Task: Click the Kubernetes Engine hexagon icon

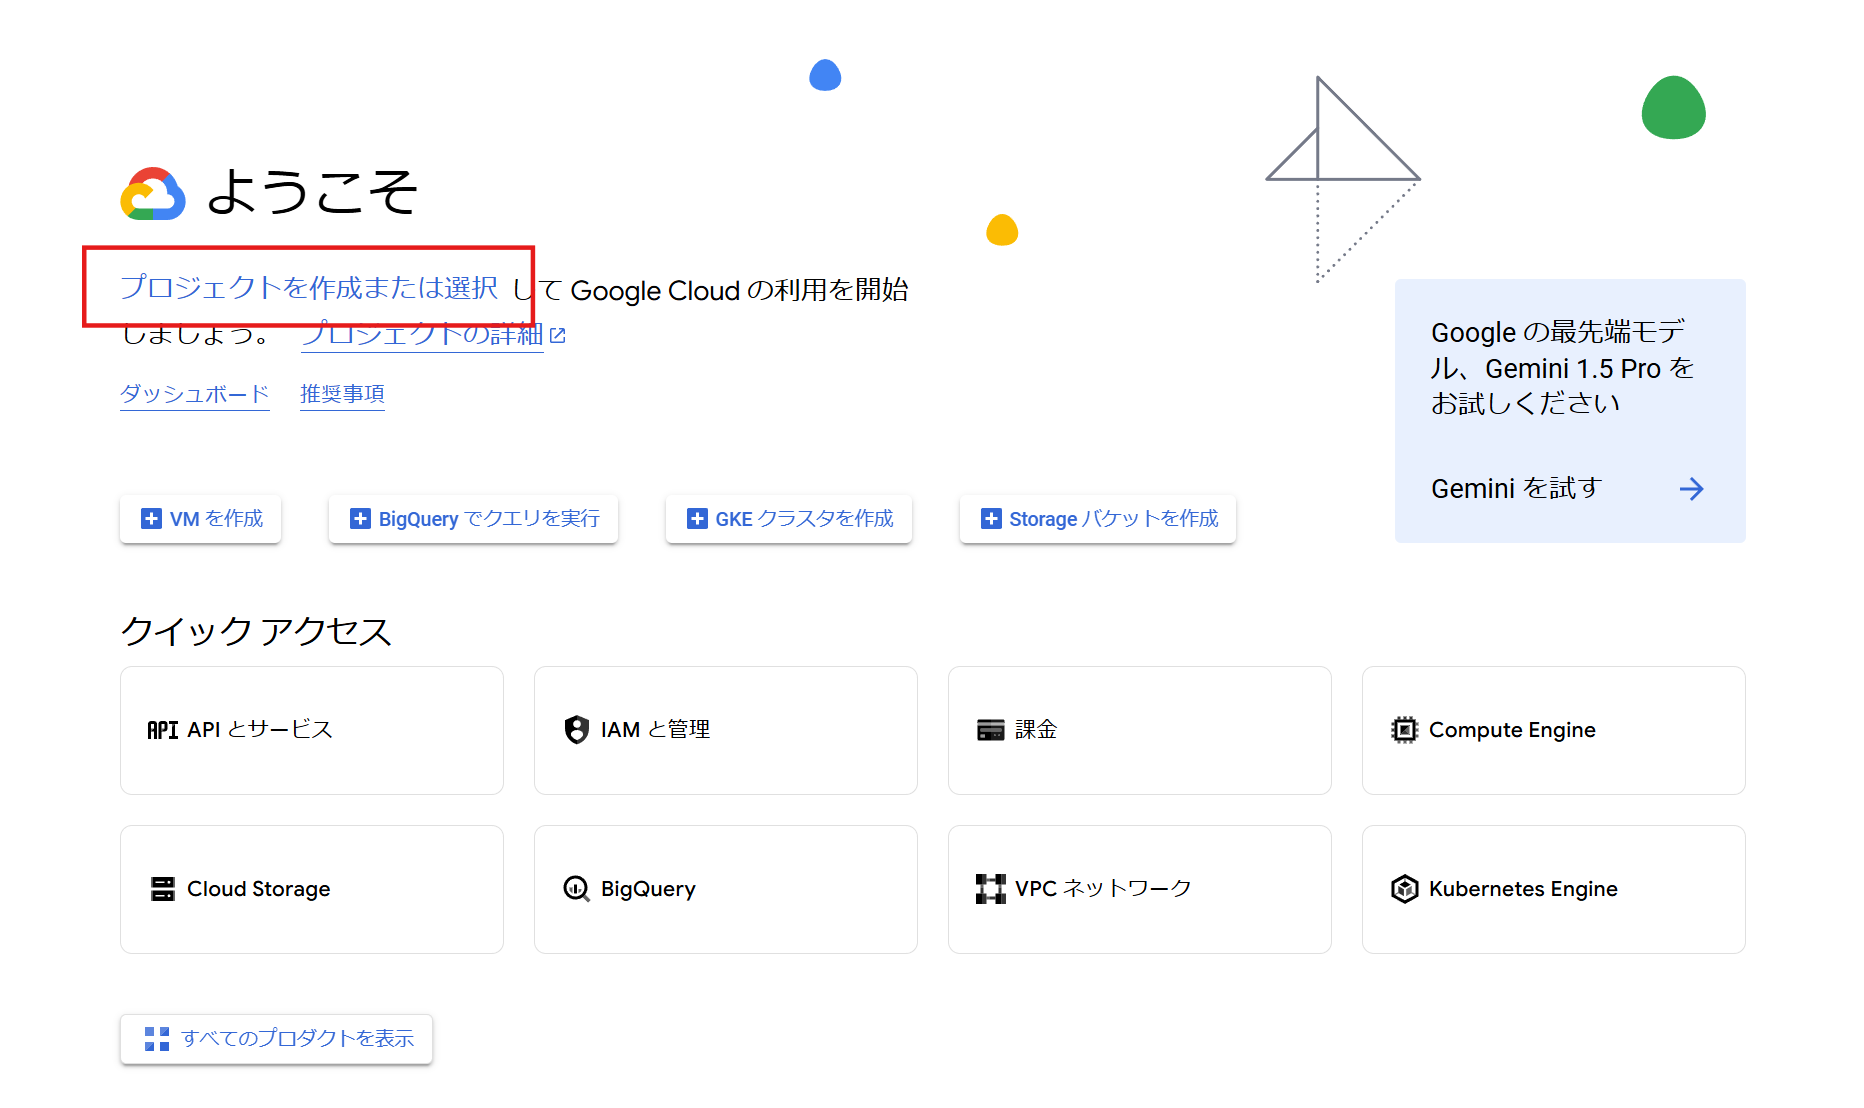Action: tap(1405, 889)
